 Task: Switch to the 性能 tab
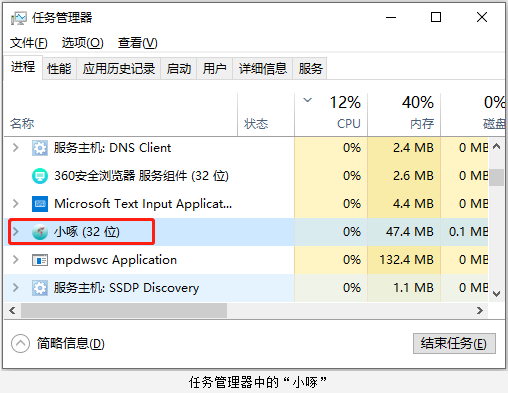(59, 69)
